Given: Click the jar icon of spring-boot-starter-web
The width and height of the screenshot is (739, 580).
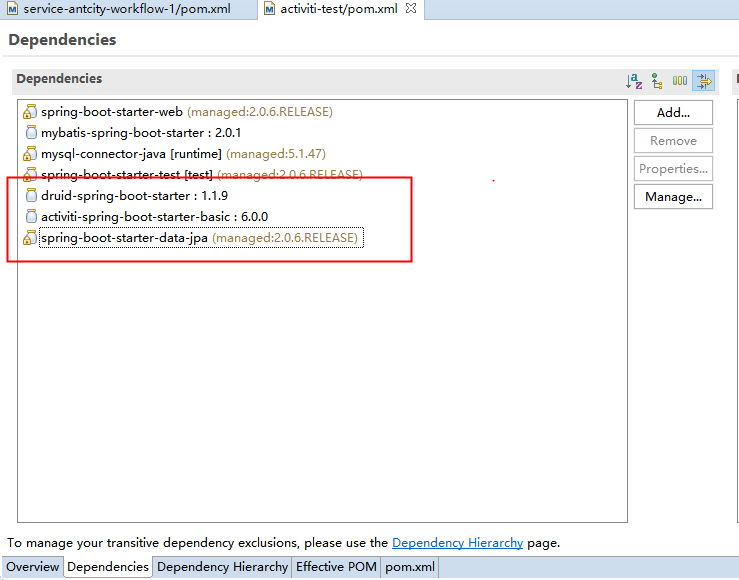Looking at the screenshot, I should click(x=30, y=112).
